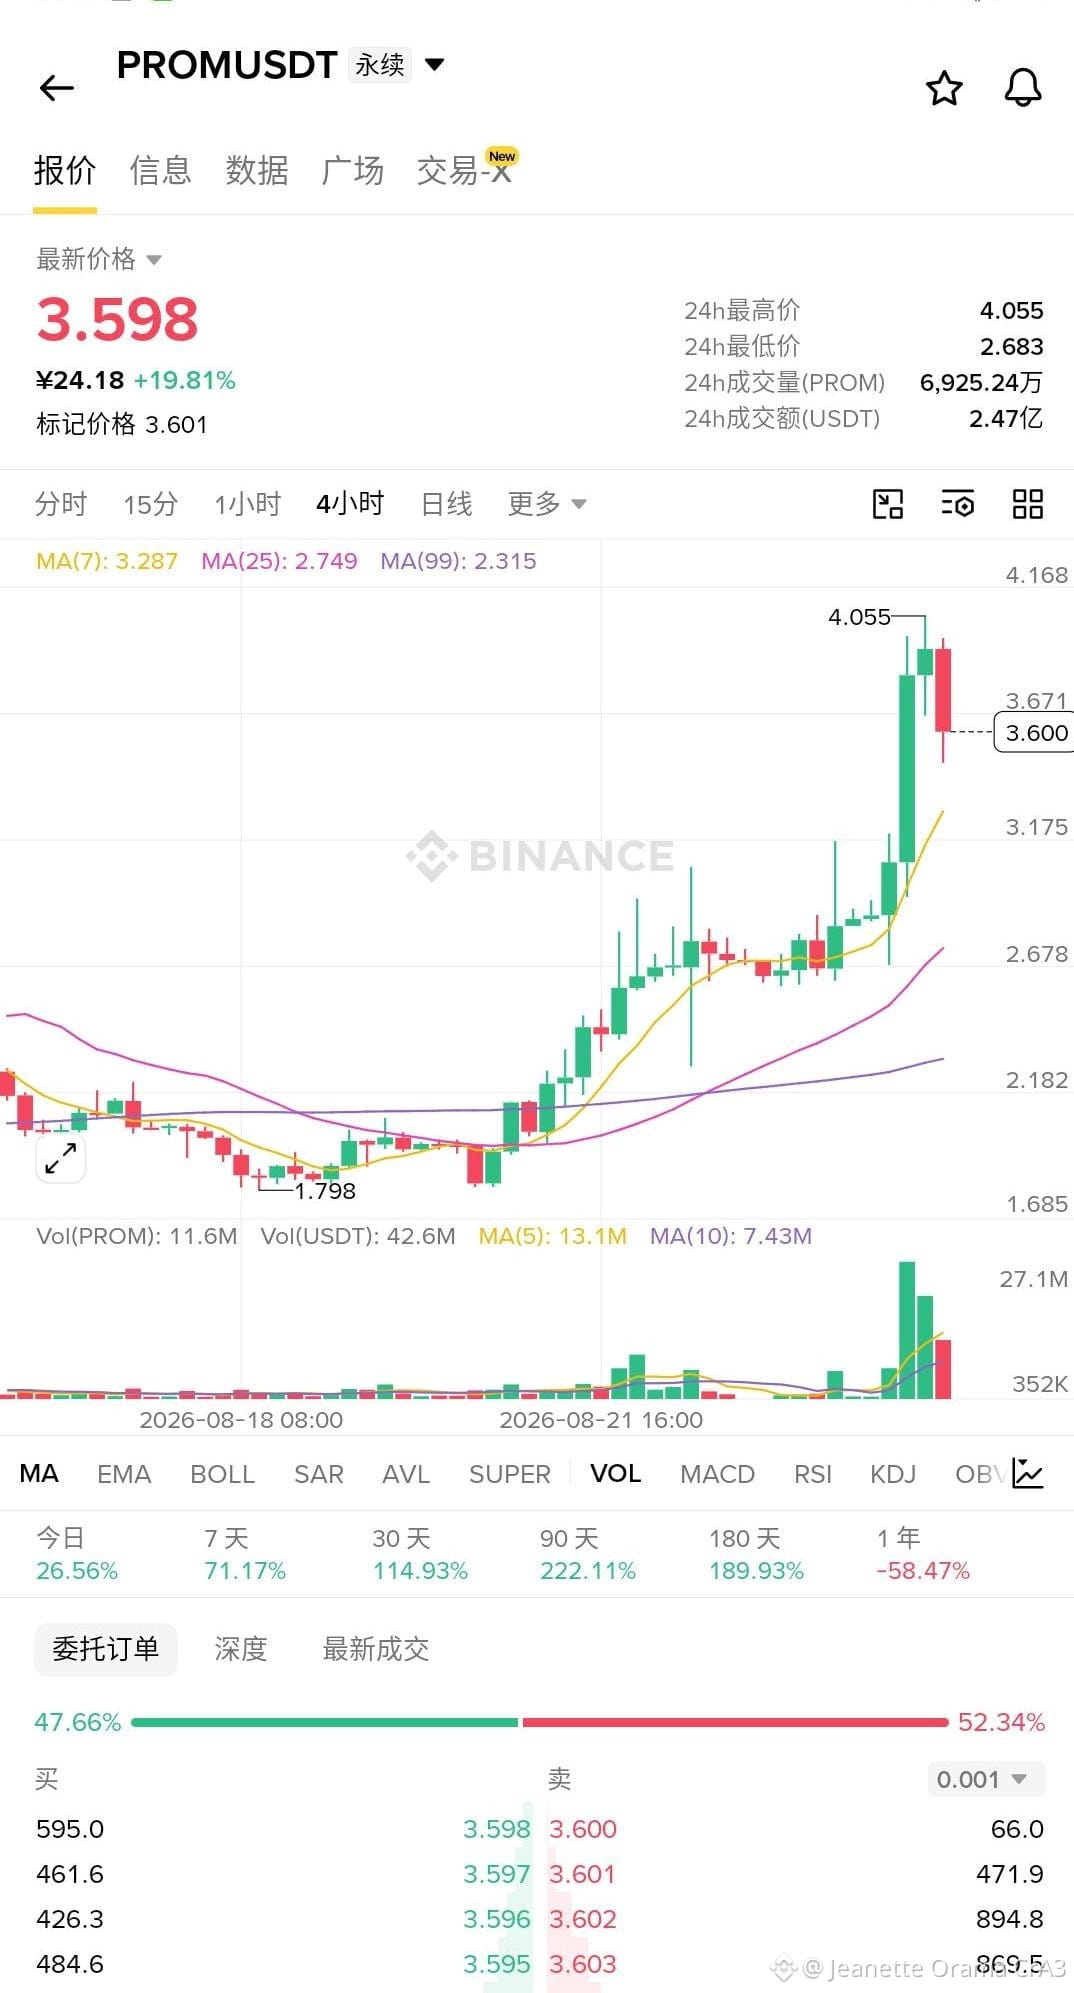Select the 180天 189.93% performance
The height and width of the screenshot is (1993, 1074).
756,1554
